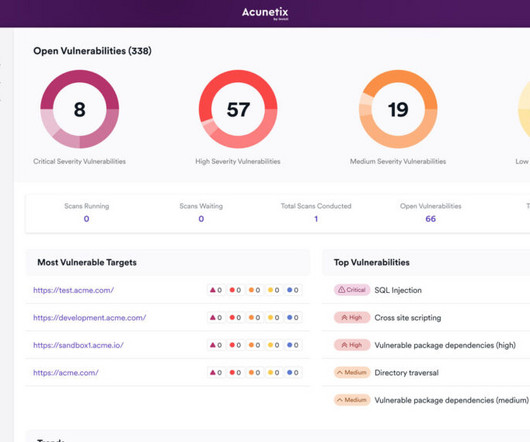Screen dimensions: 530x442
Task: Click the Most Vulnerable Targets heading
Action: pyautogui.click(x=87, y=263)
